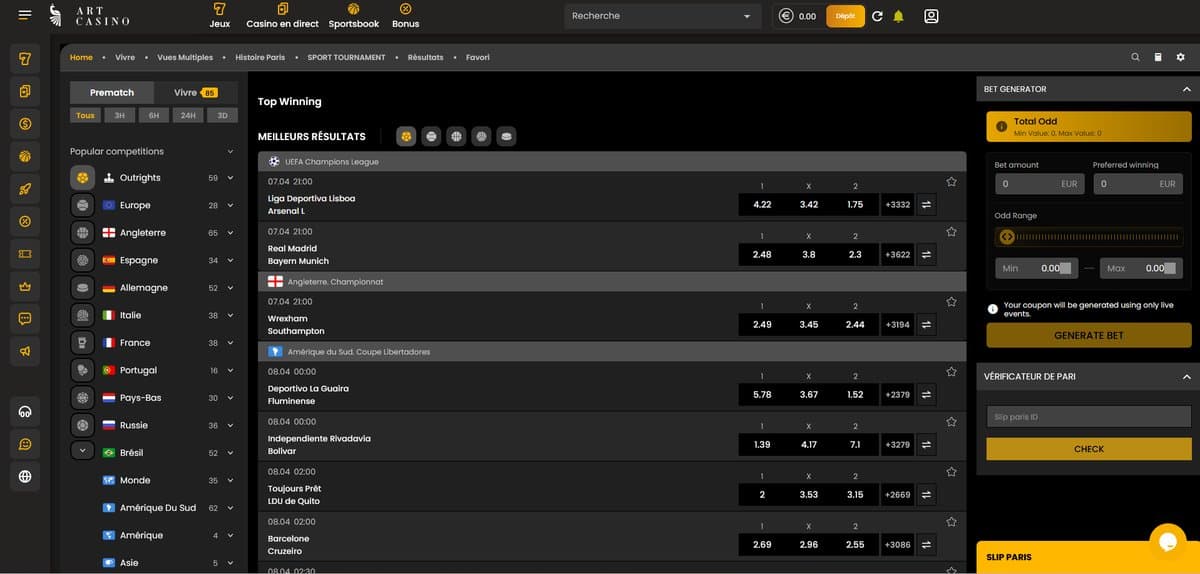
Task: Switch to the Vivre live tab
Action: tap(196, 92)
